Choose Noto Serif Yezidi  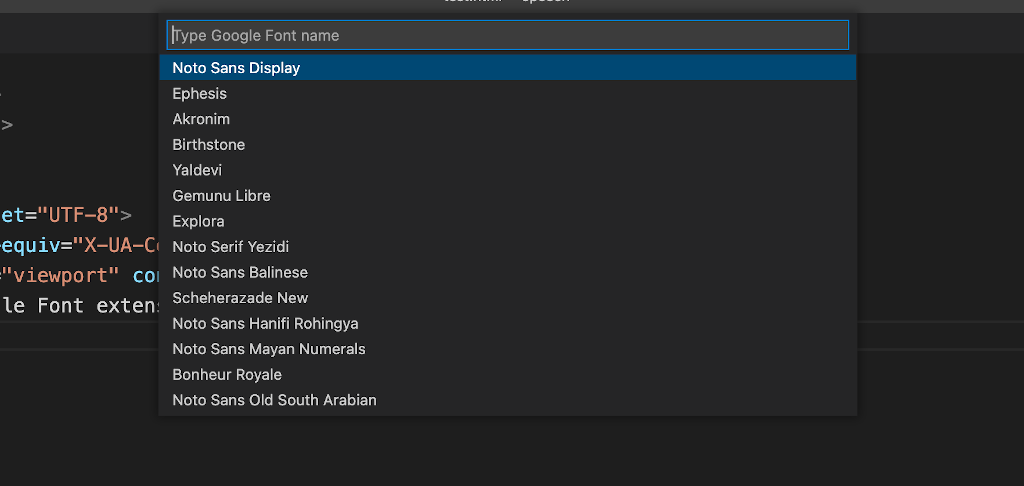[x=507, y=246]
